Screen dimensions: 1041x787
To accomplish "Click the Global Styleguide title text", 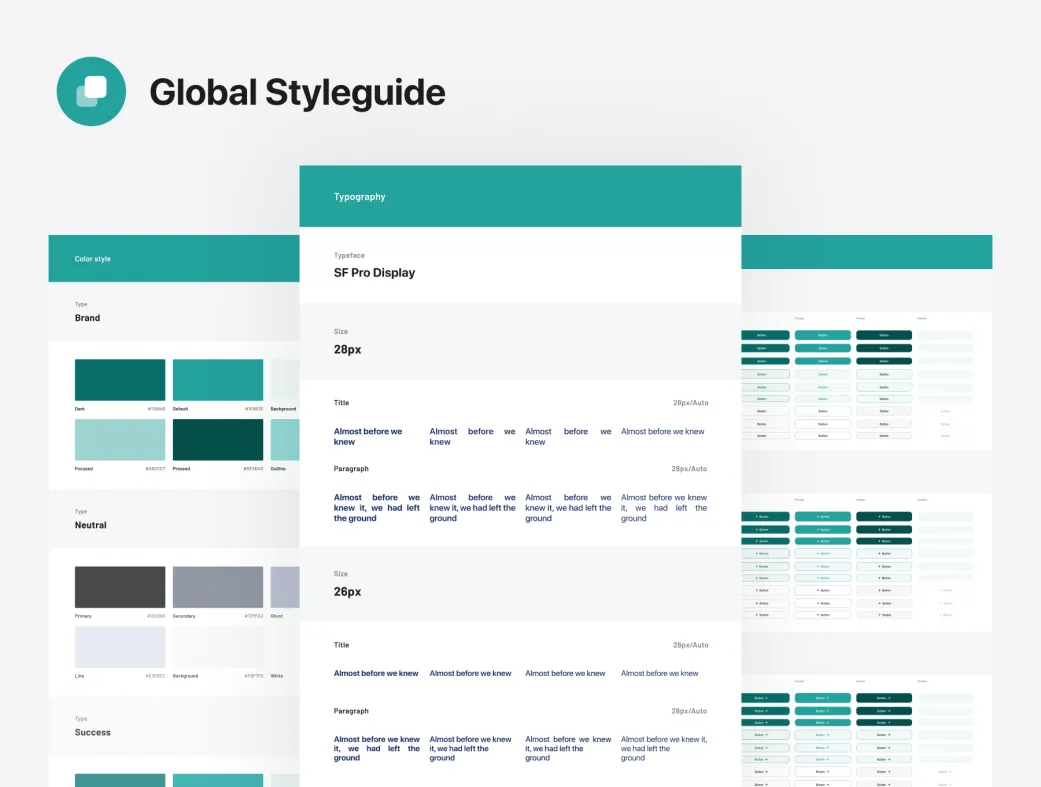I will point(297,93).
